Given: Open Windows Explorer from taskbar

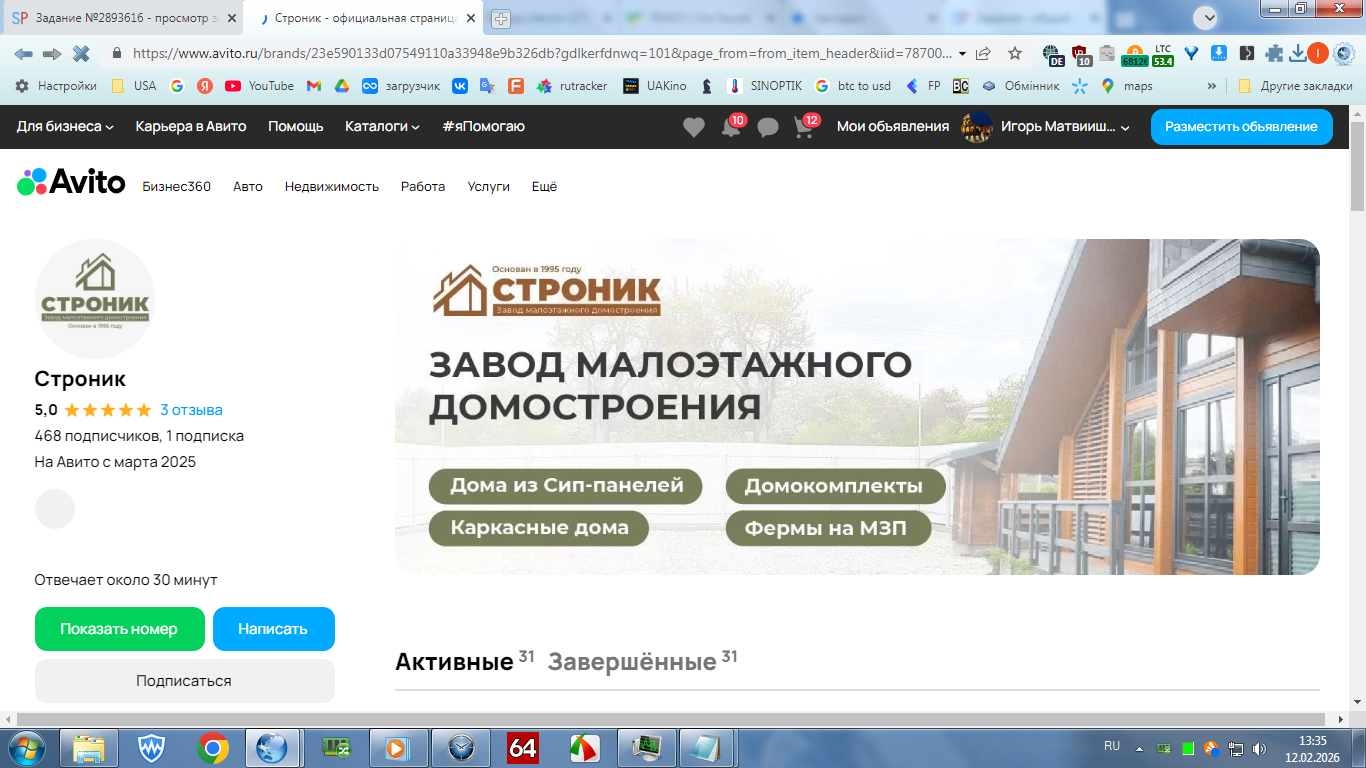Looking at the screenshot, I should pyautogui.click(x=89, y=747).
